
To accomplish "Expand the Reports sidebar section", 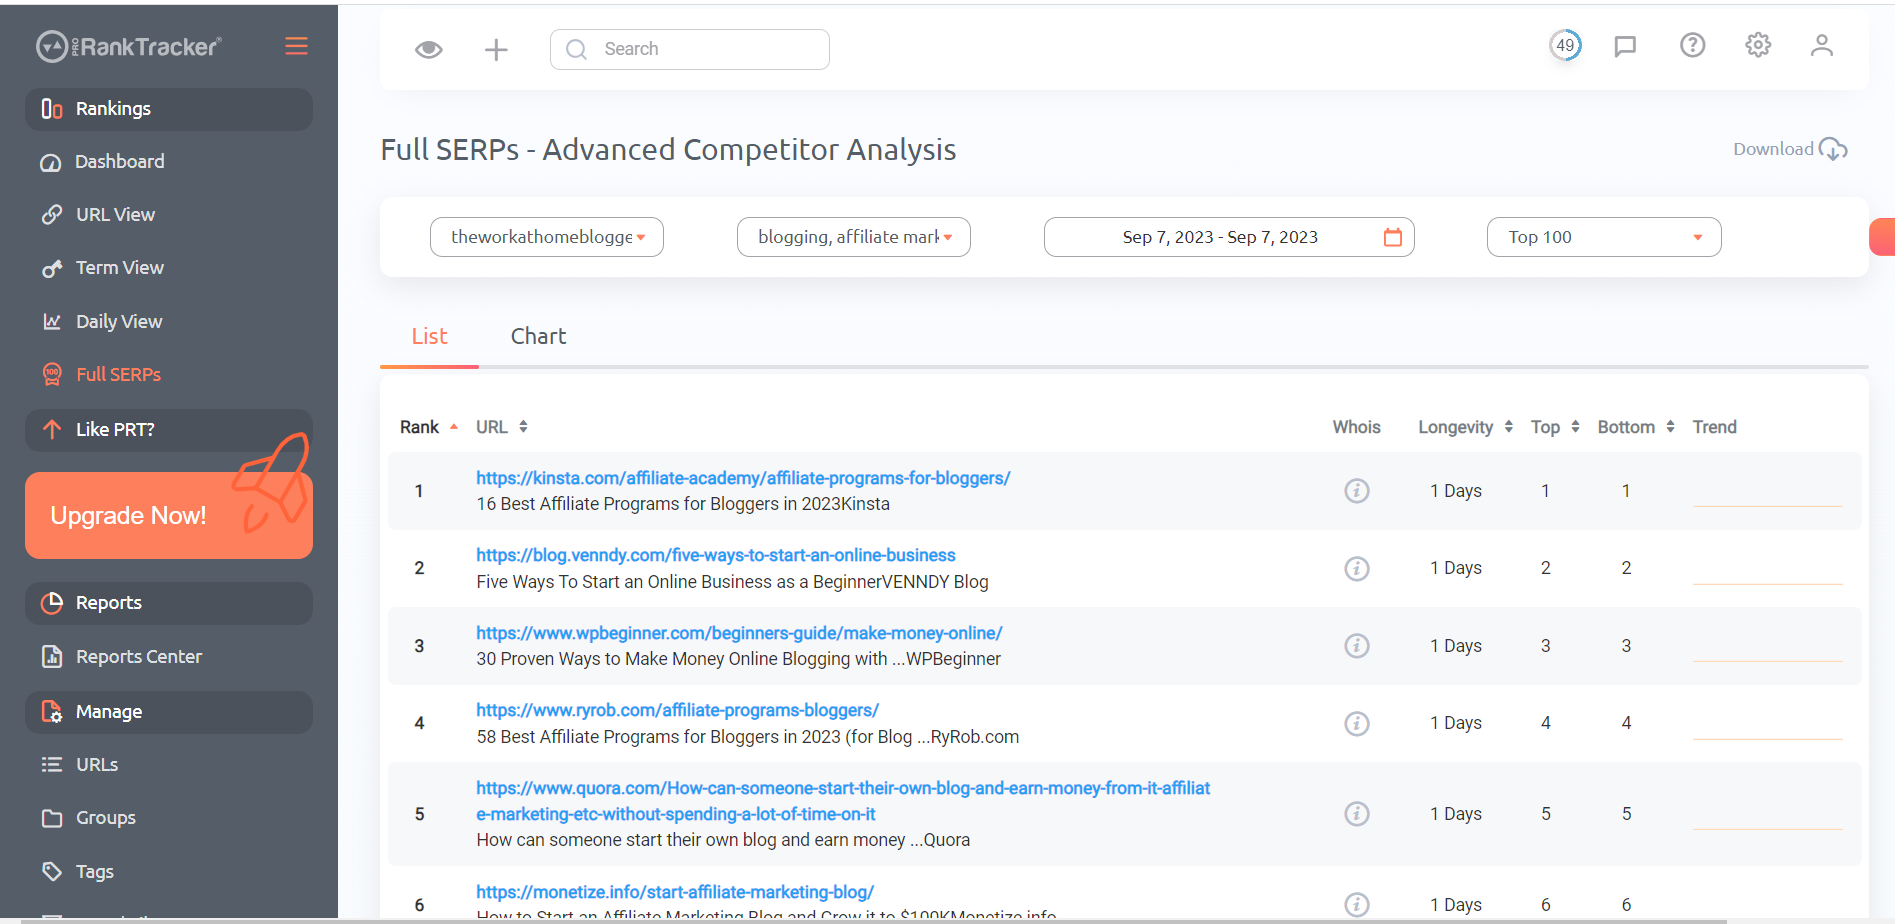I will click(169, 603).
